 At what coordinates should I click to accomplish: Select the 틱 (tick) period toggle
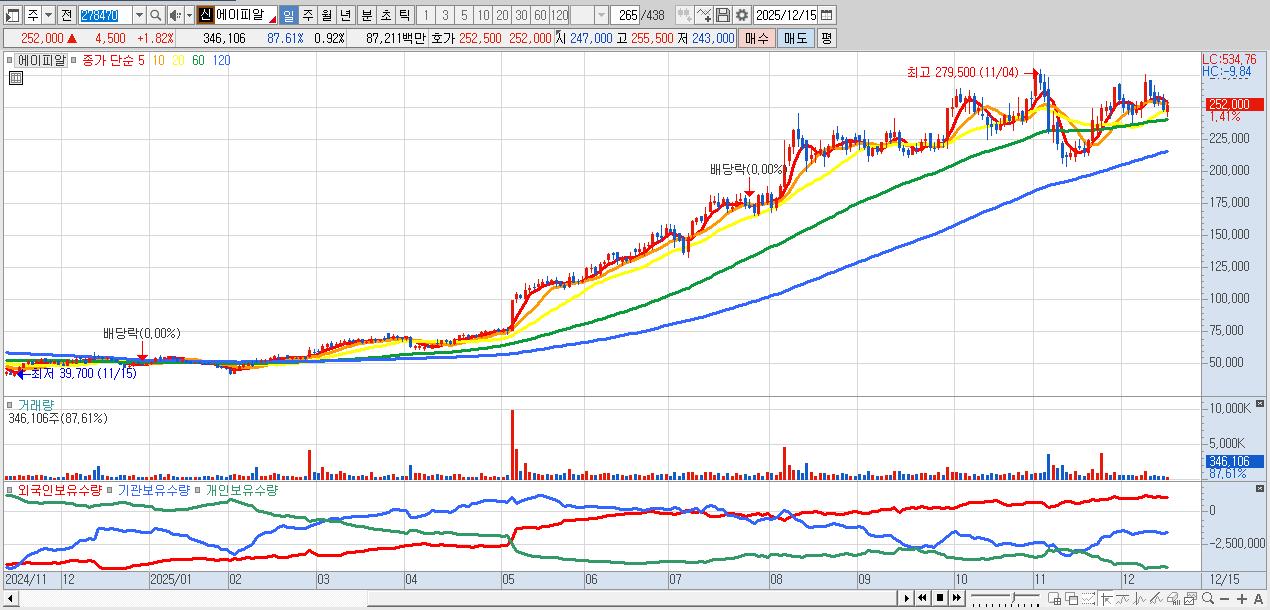pyautogui.click(x=404, y=15)
